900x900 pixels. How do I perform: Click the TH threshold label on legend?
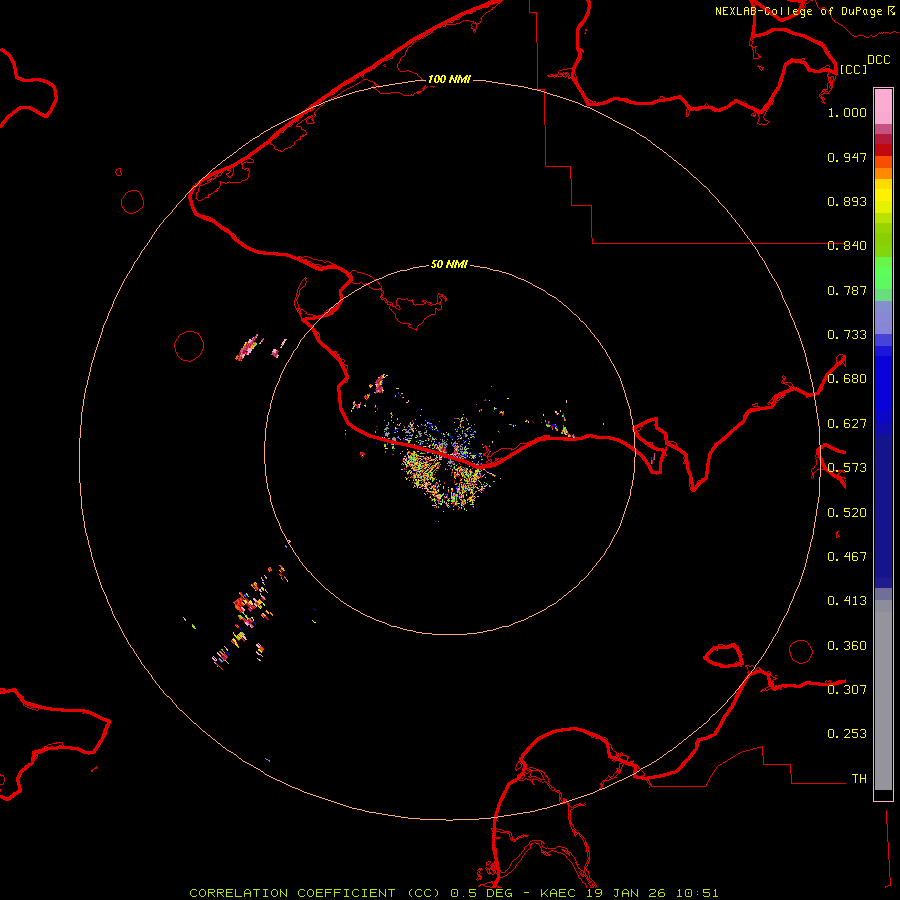(x=858, y=778)
